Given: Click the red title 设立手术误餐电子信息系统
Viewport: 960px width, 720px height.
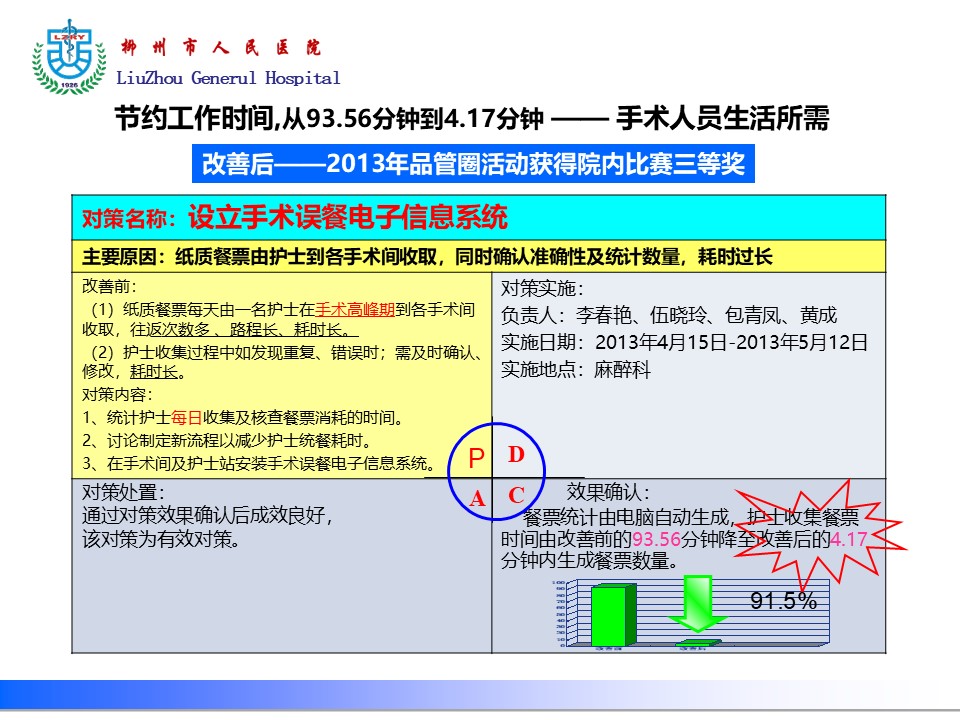Looking at the screenshot, I should [347, 217].
